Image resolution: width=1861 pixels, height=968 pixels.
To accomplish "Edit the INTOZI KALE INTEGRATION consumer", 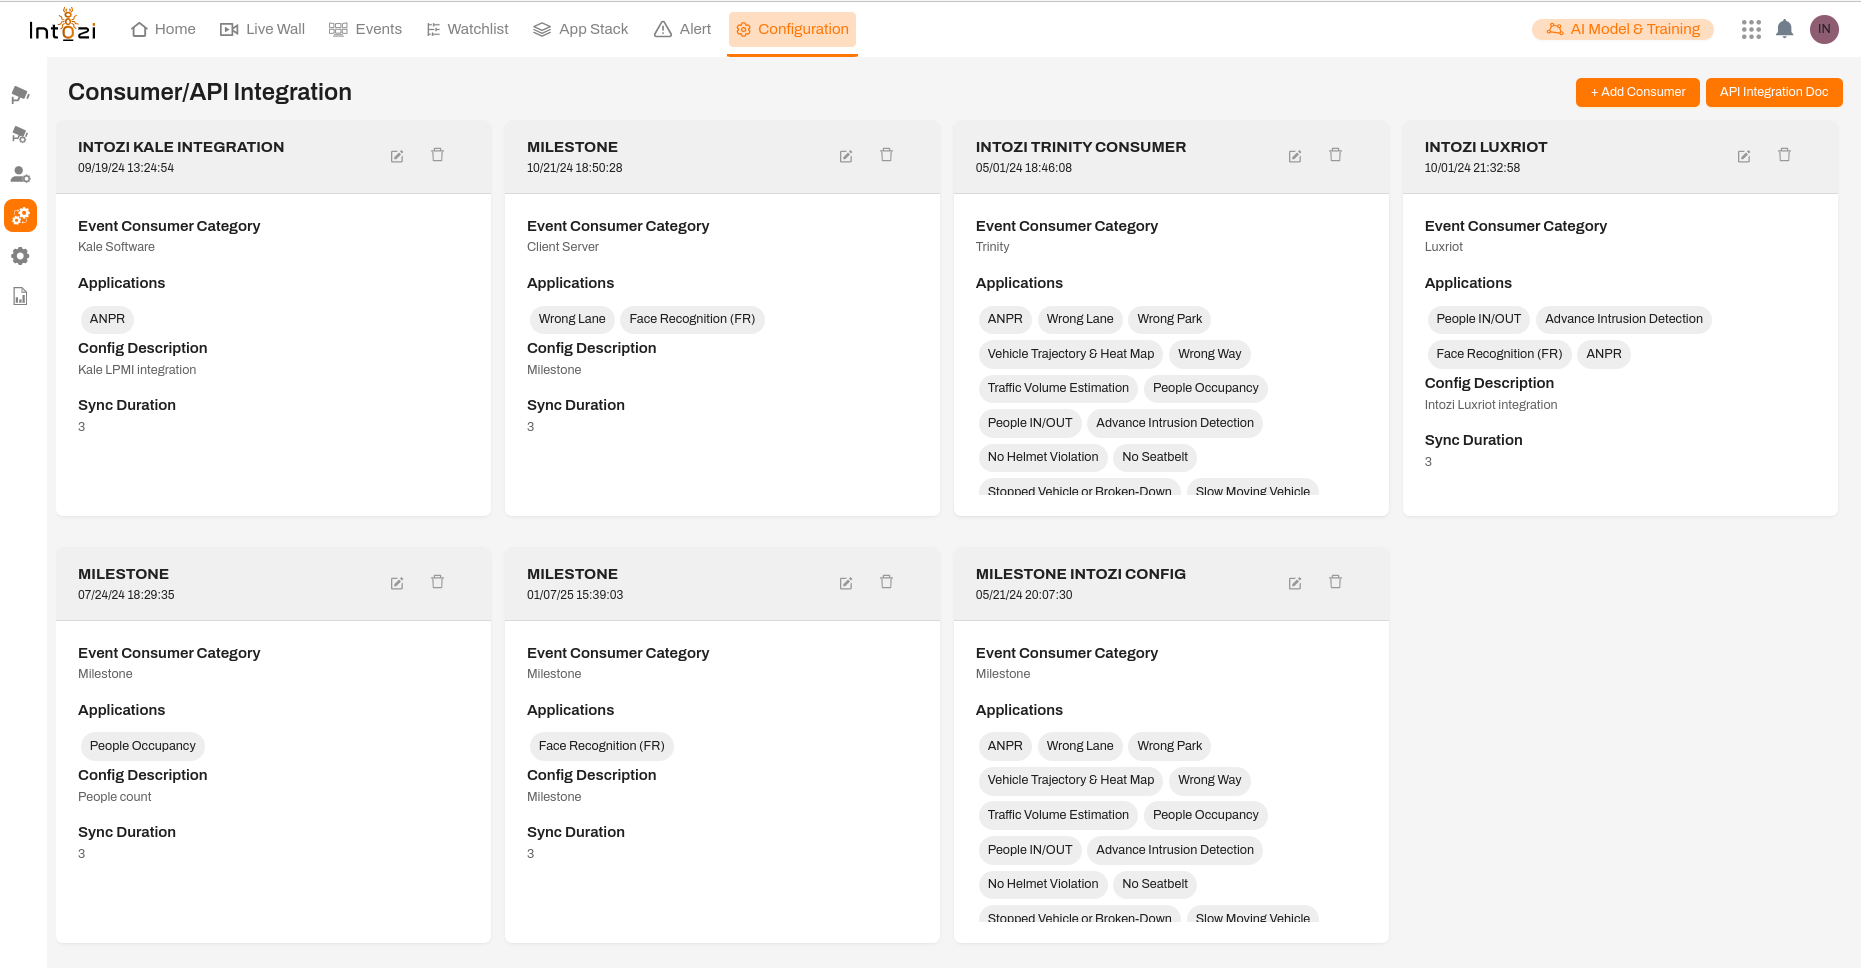I will tap(397, 156).
